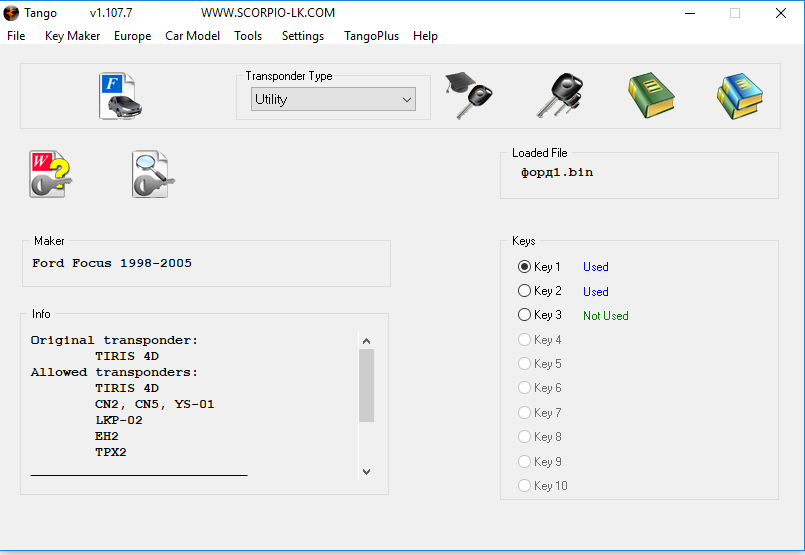Image resolution: width=805 pixels, height=555 pixels.
Task: Select the Key 6 radio button
Action: (524, 388)
